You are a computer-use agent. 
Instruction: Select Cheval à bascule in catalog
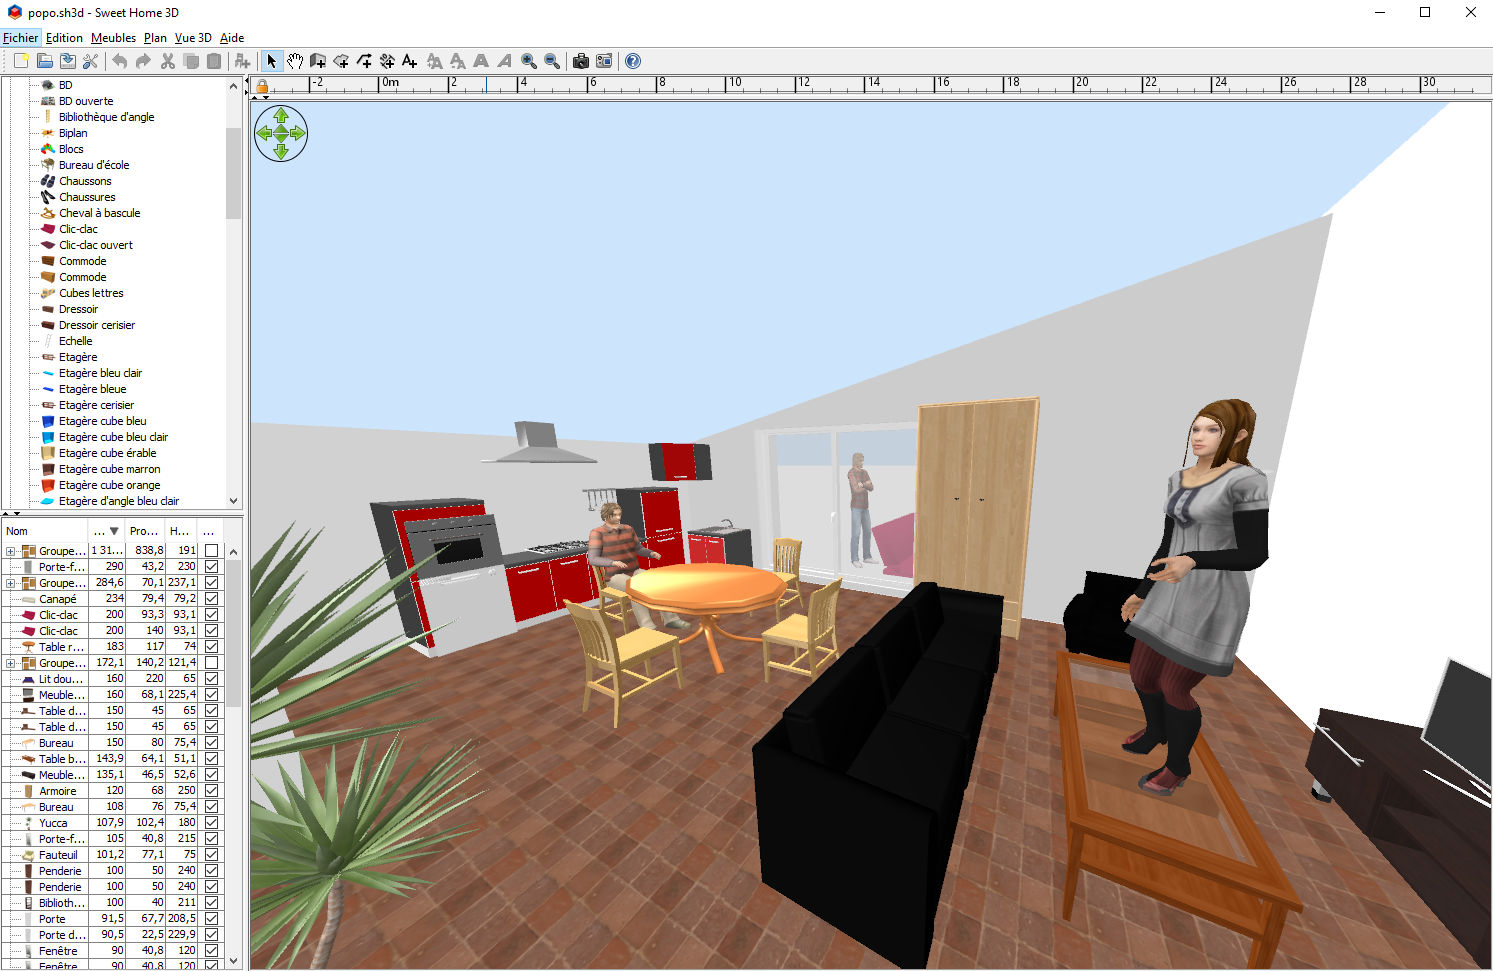coord(99,213)
